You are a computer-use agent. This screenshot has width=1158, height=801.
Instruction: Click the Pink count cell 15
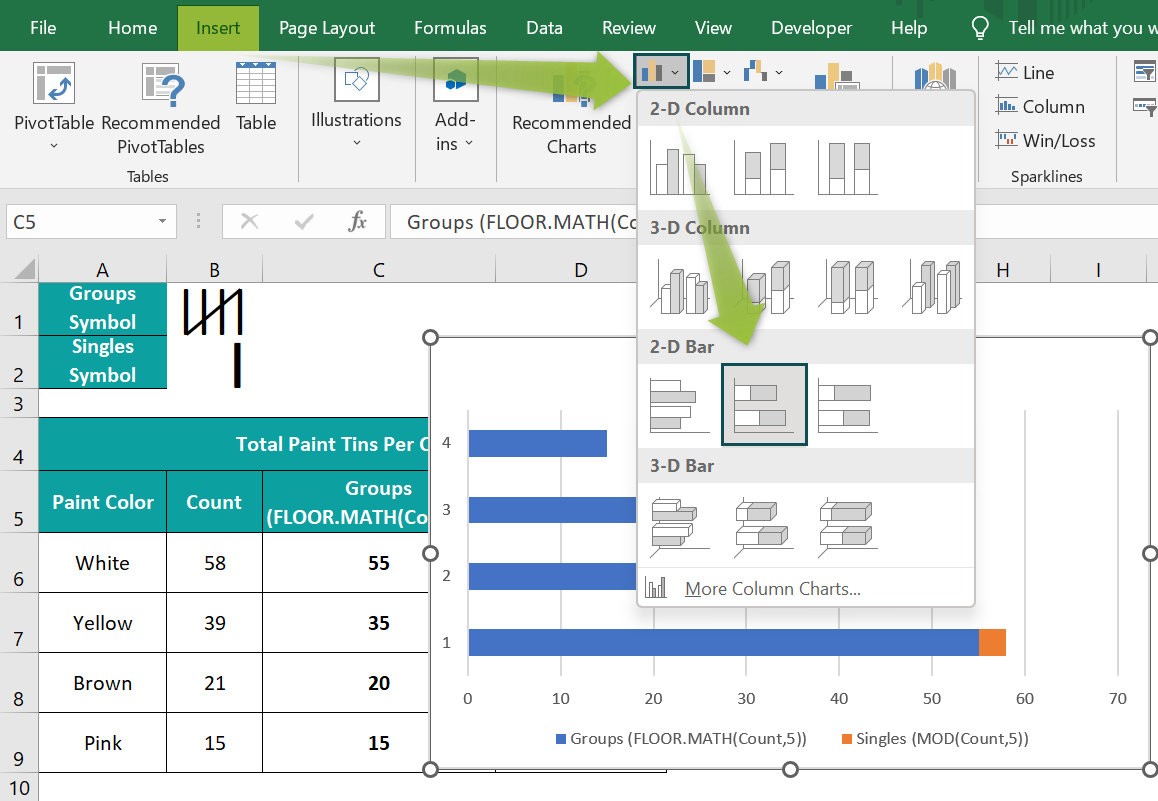point(215,743)
